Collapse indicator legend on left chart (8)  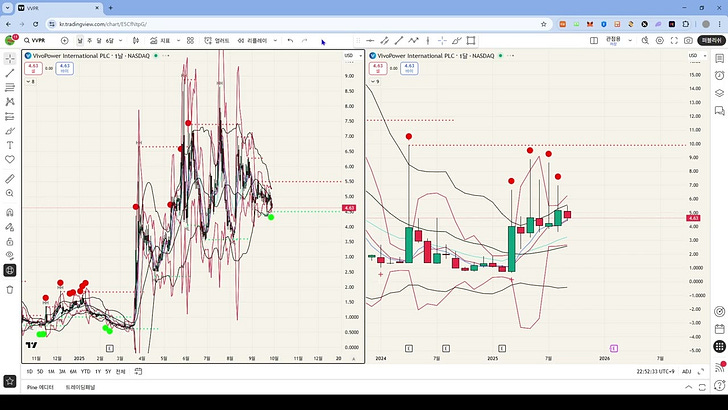click(x=30, y=81)
